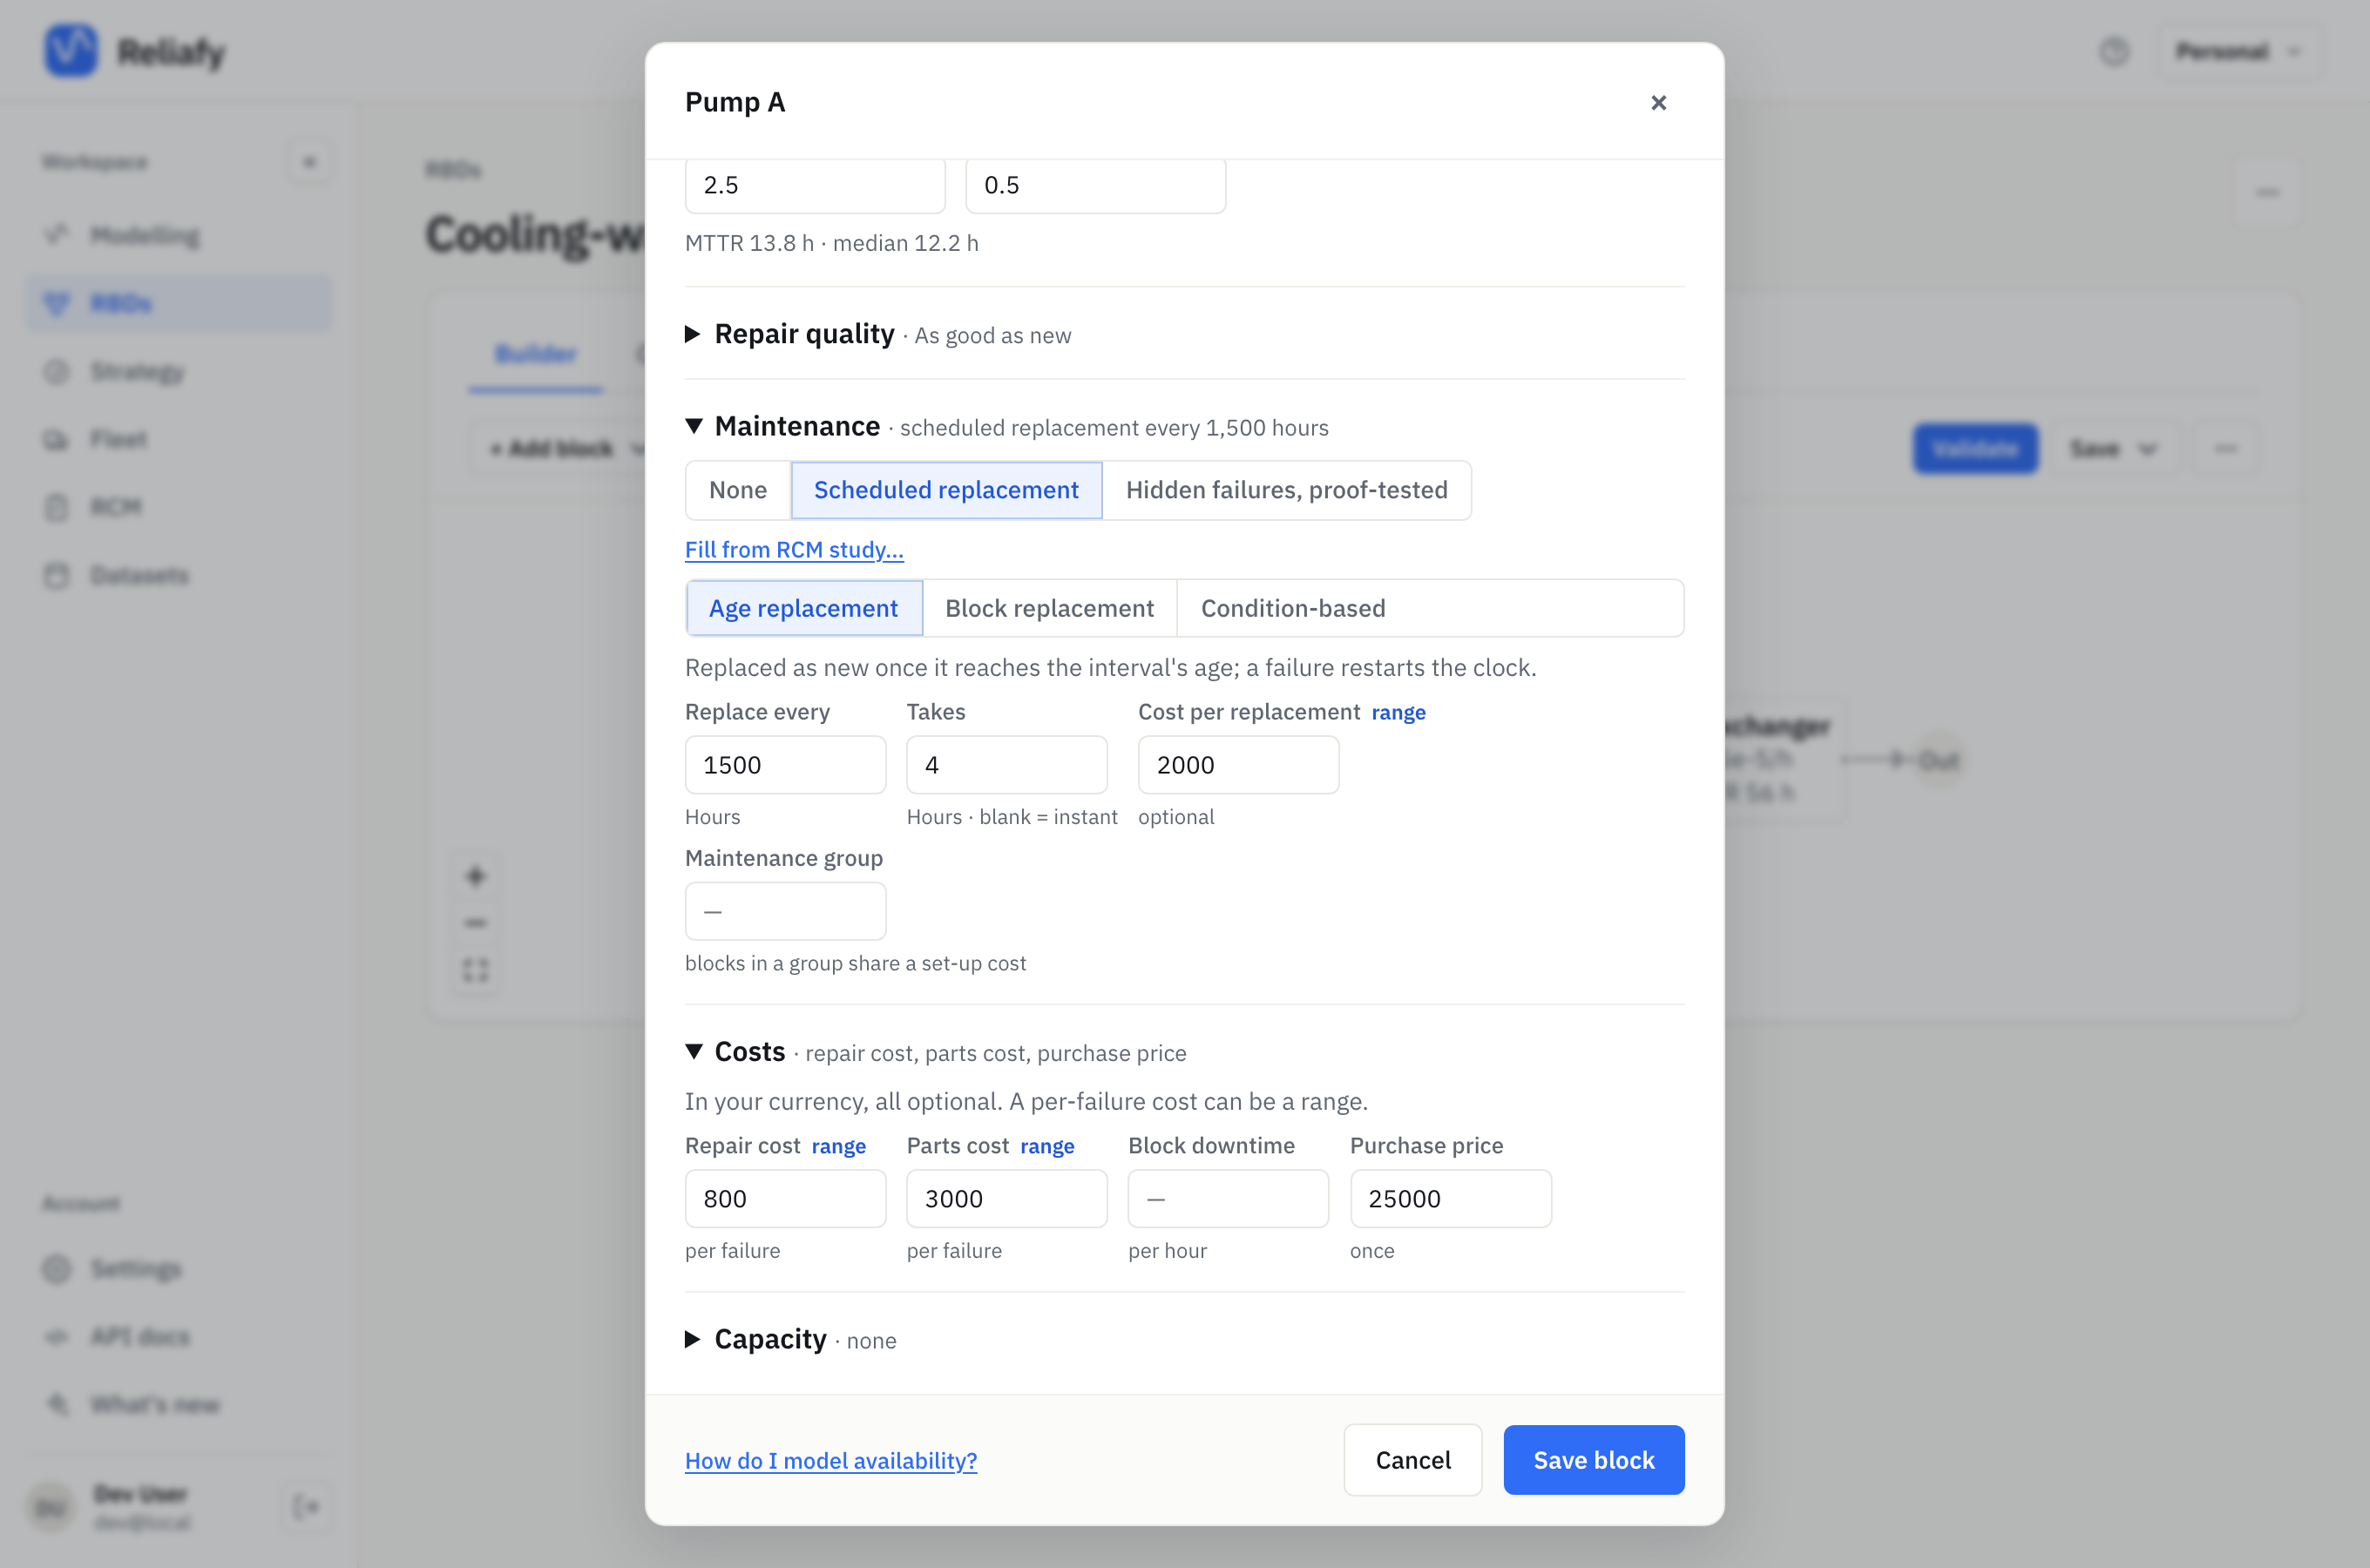Click the Cost per replacement field

click(x=1238, y=765)
